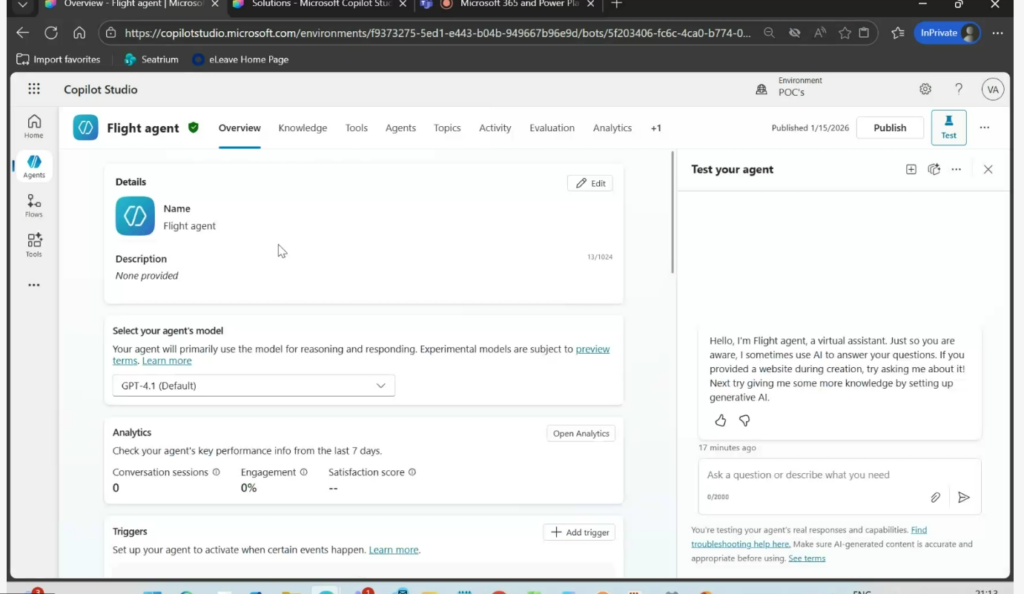This screenshot has height=594, width=1024.
Task: Toggle the Test panel button
Action: point(948,128)
